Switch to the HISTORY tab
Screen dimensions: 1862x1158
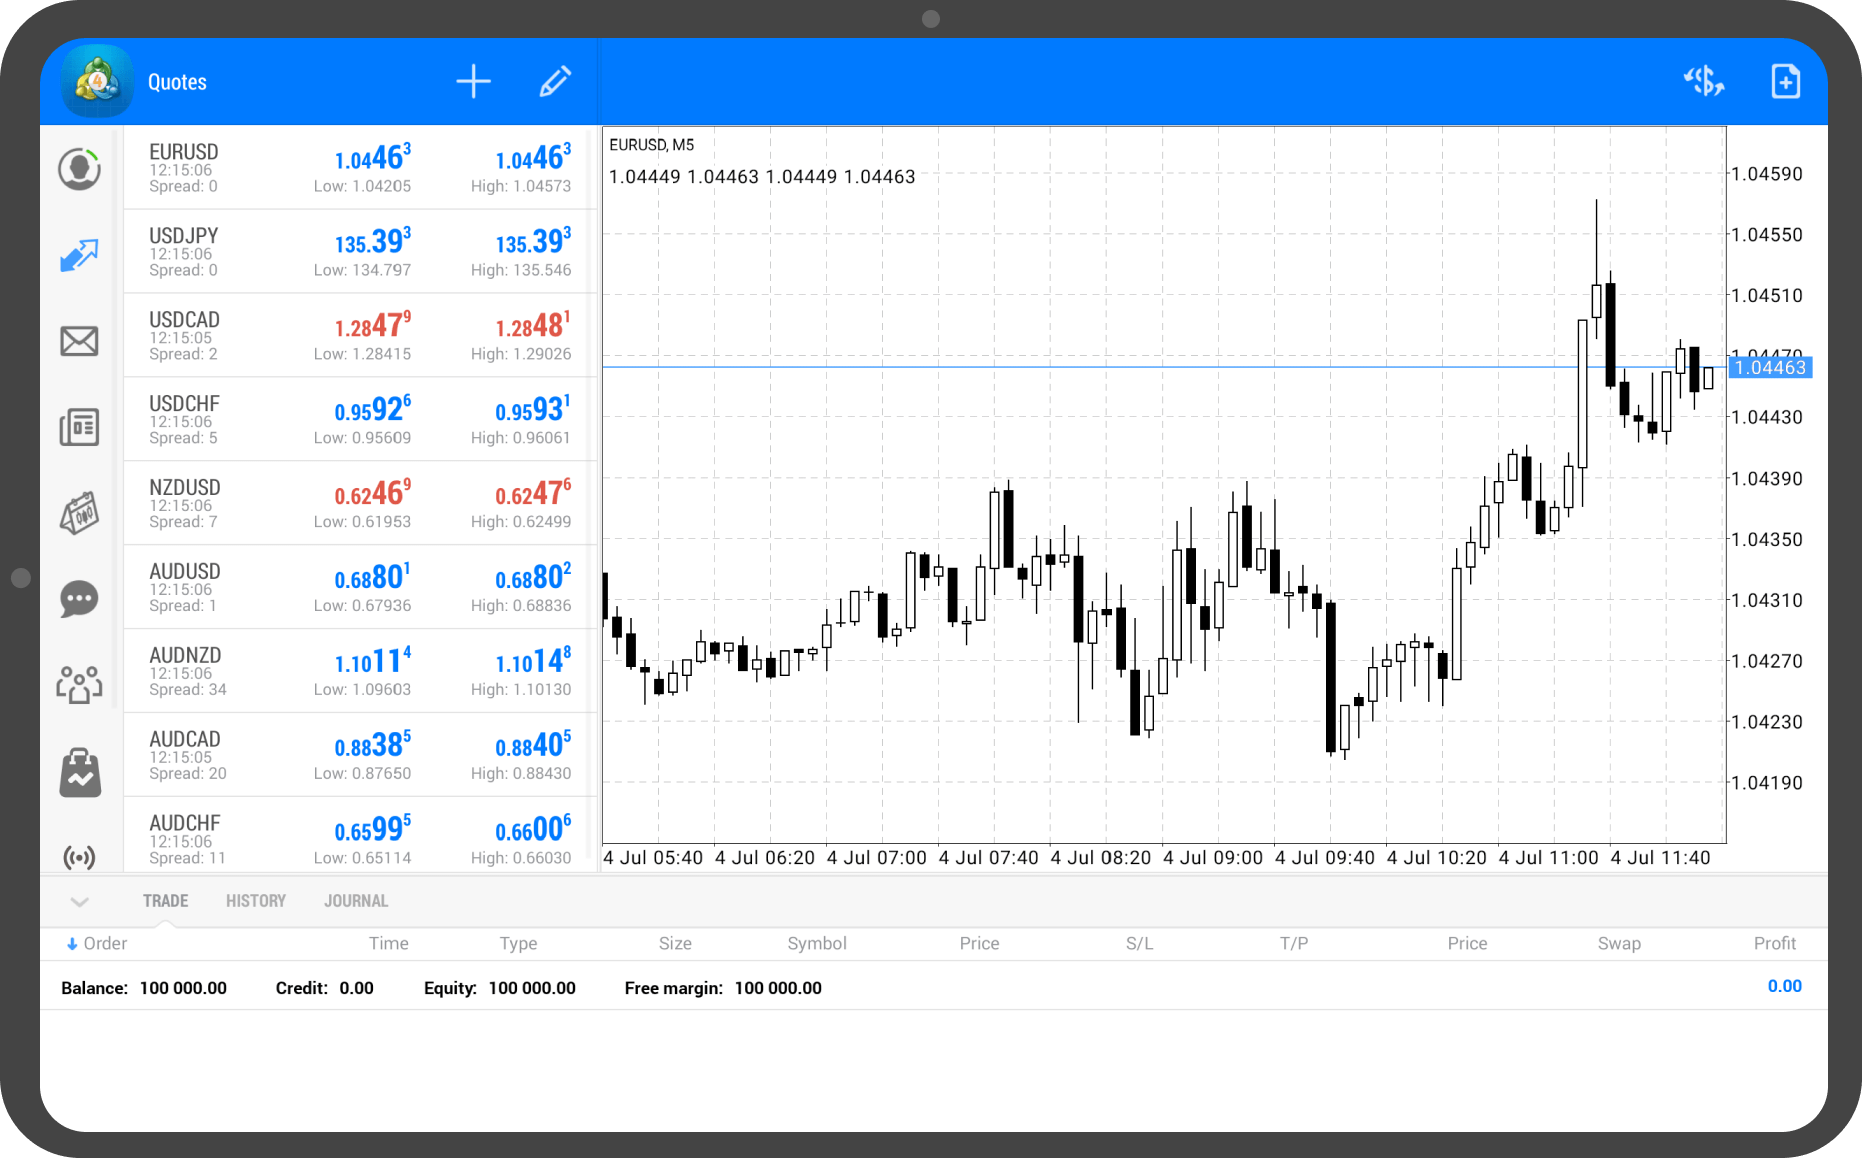[256, 901]
